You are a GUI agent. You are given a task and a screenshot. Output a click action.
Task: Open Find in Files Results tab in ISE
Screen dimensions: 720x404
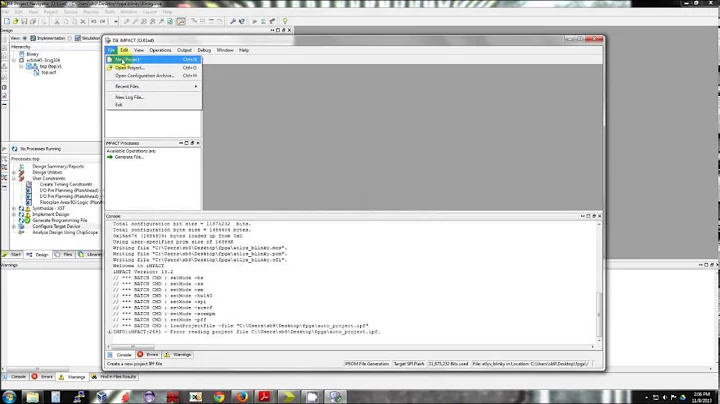tap(114, 376)
